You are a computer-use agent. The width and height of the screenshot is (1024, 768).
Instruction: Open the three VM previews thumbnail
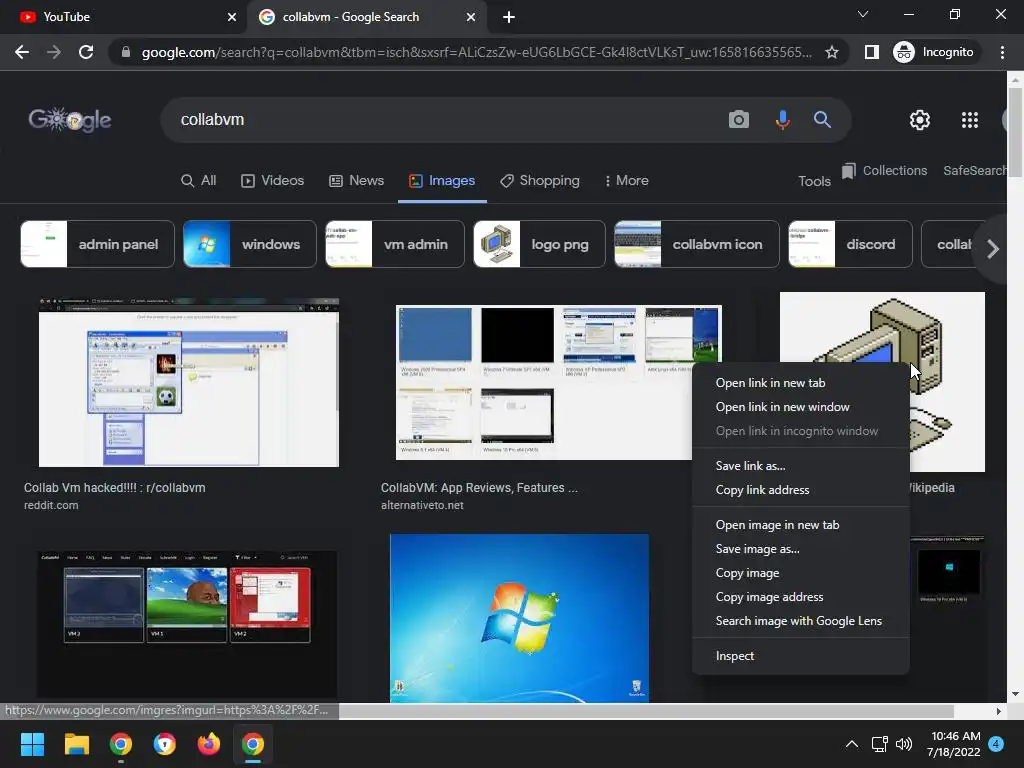pos(187,624)
